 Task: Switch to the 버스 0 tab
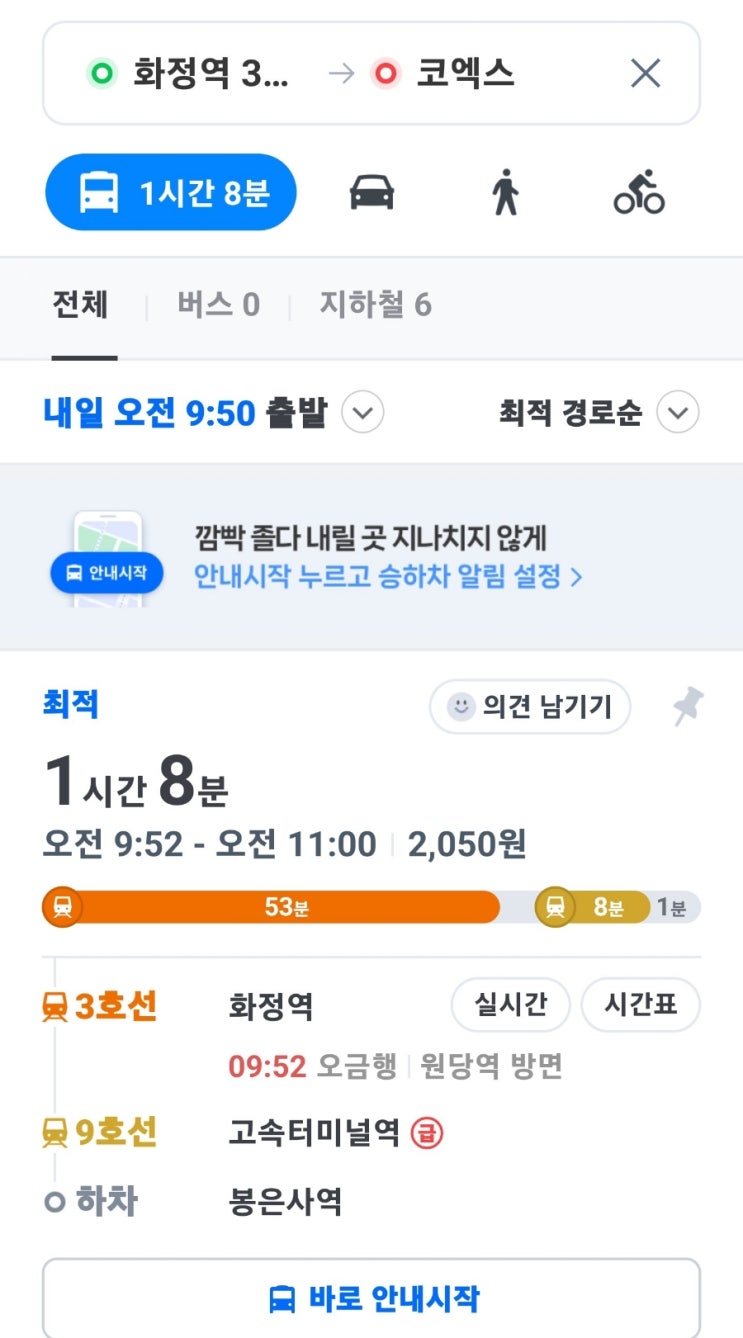218,305
